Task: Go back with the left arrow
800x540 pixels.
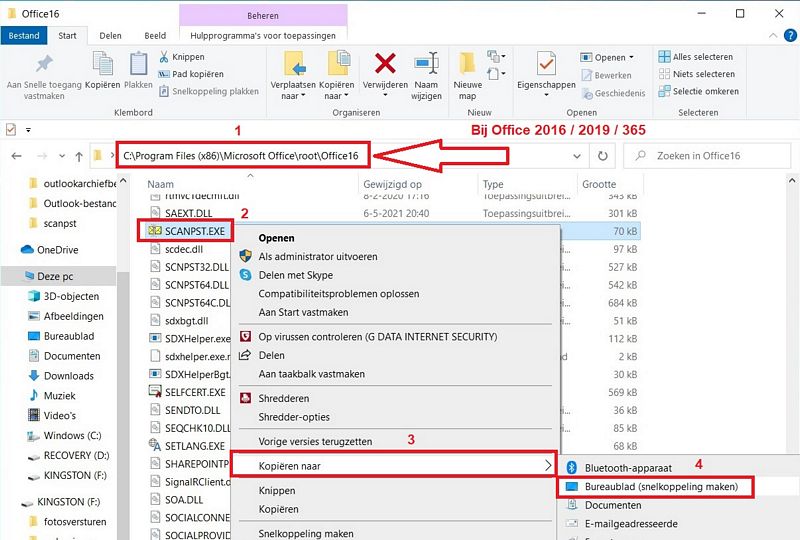Action: pyautogui.click(x=17, y=156)
